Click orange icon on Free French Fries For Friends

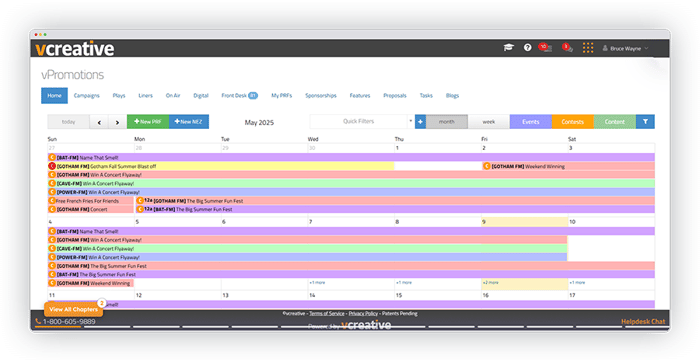(52, 200)
